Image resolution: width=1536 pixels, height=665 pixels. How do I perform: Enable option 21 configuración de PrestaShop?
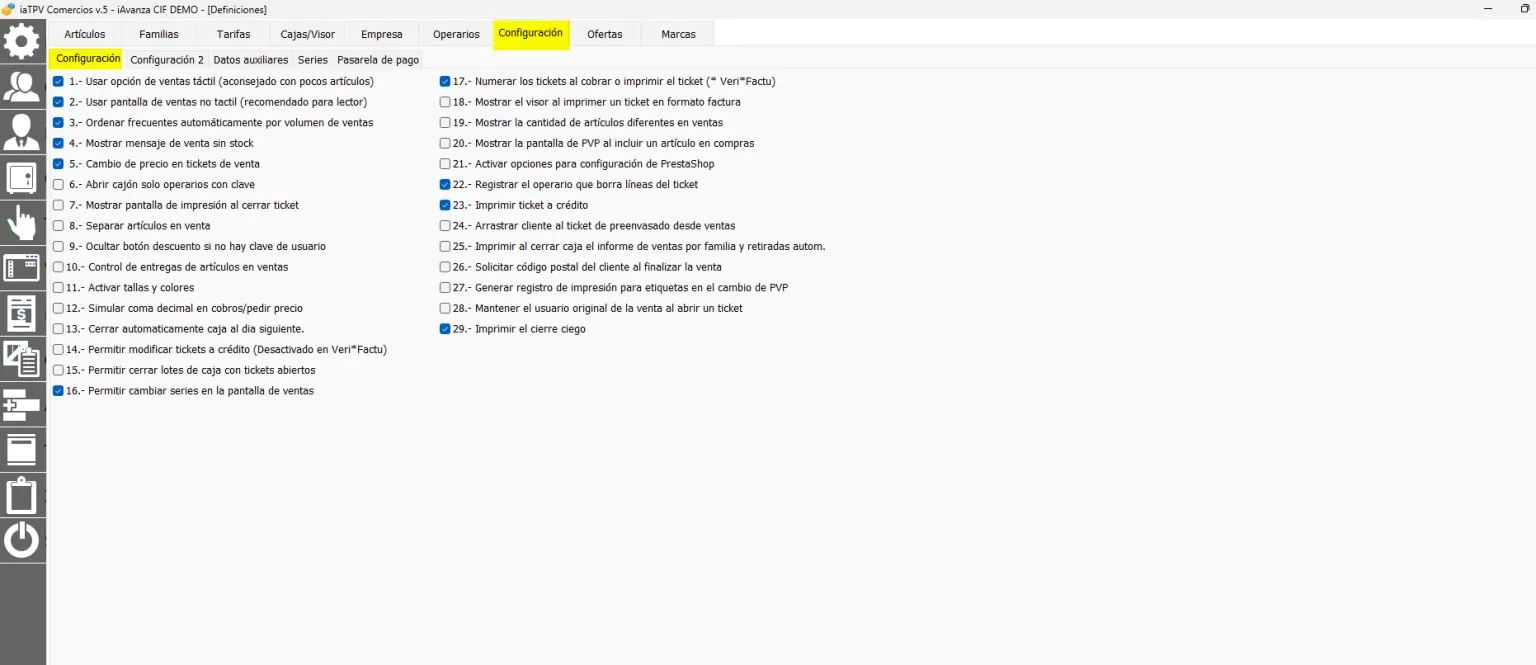point(445,164)
